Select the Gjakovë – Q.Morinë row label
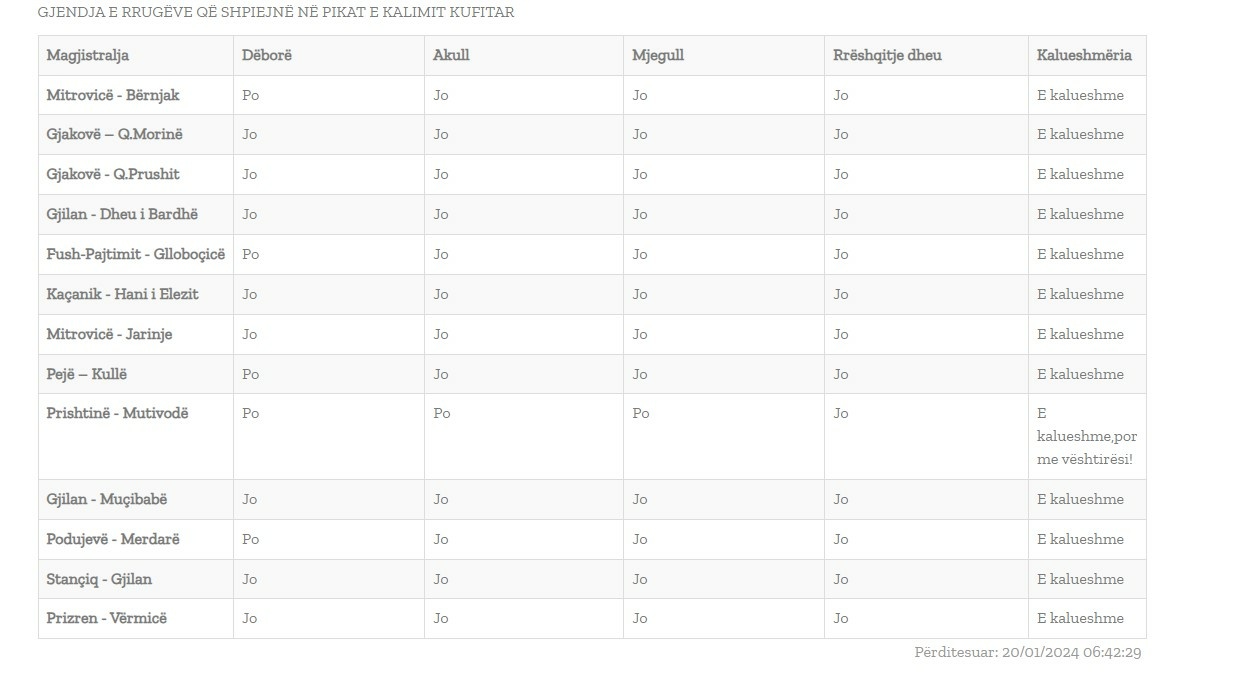The width and height of the screenshot is (1236, 682). tap(115, 135)
